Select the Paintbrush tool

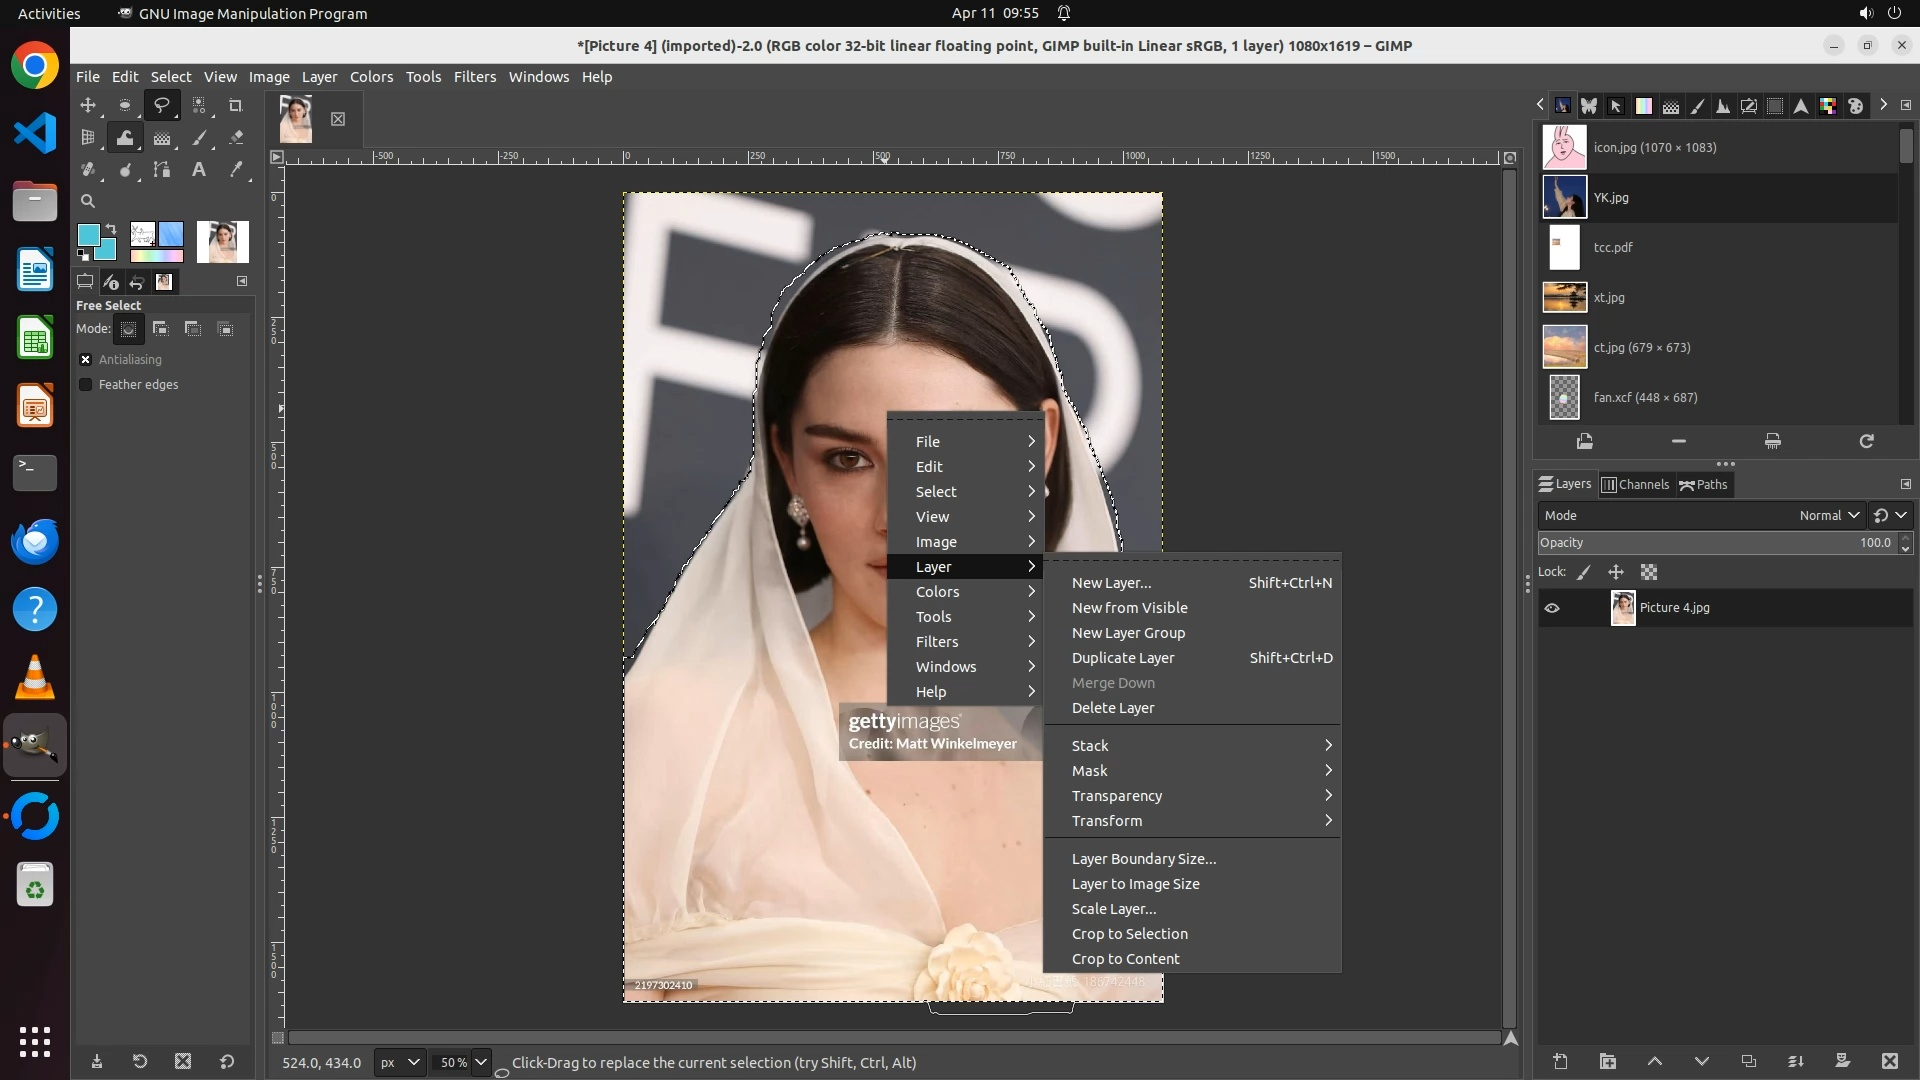pyautogui.click(x=199, y=138)
